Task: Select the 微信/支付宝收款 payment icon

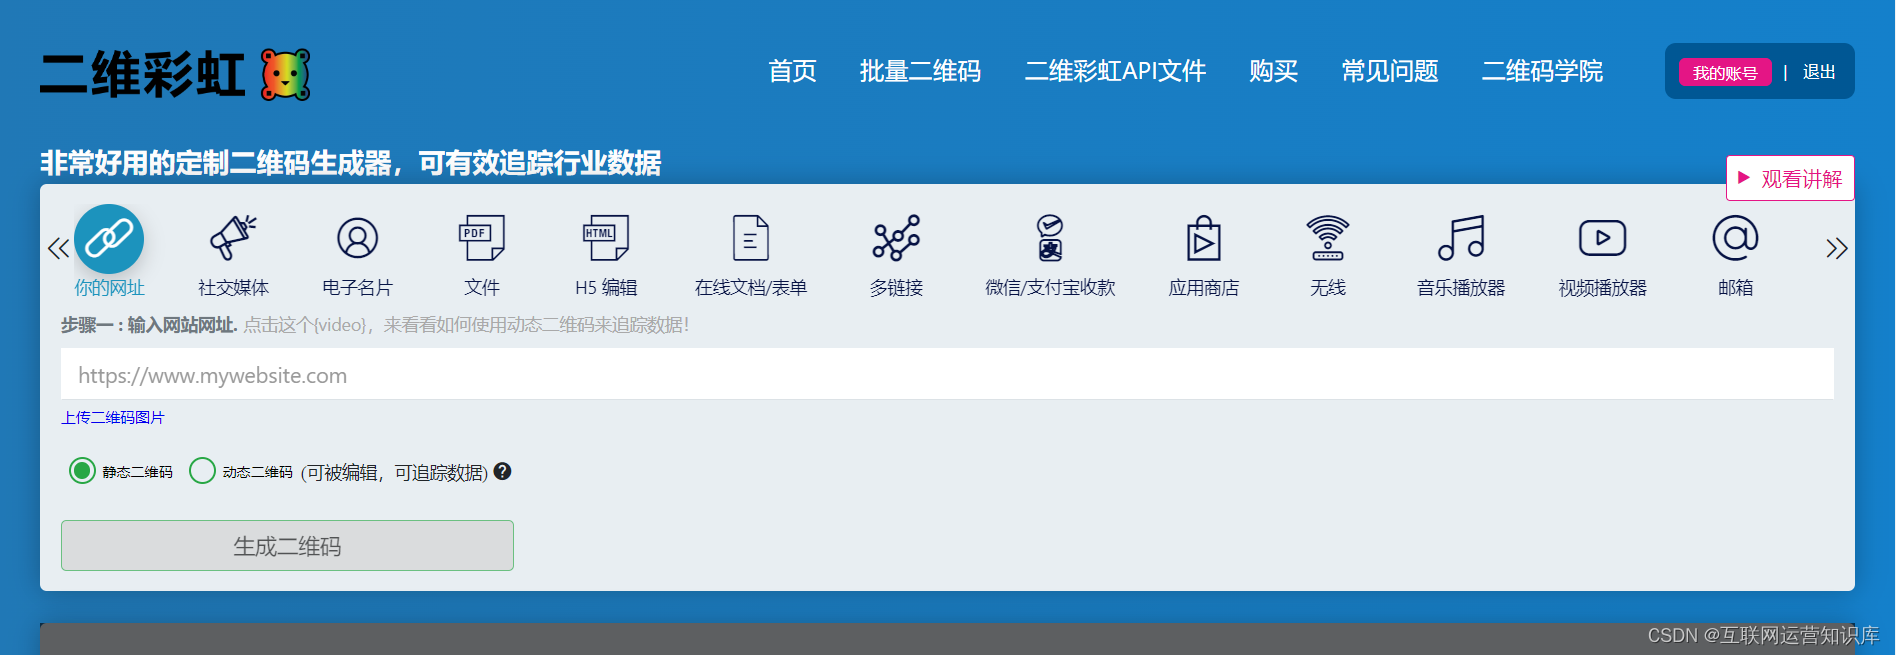Action: pyautogui.click(x=1050, y=238)
